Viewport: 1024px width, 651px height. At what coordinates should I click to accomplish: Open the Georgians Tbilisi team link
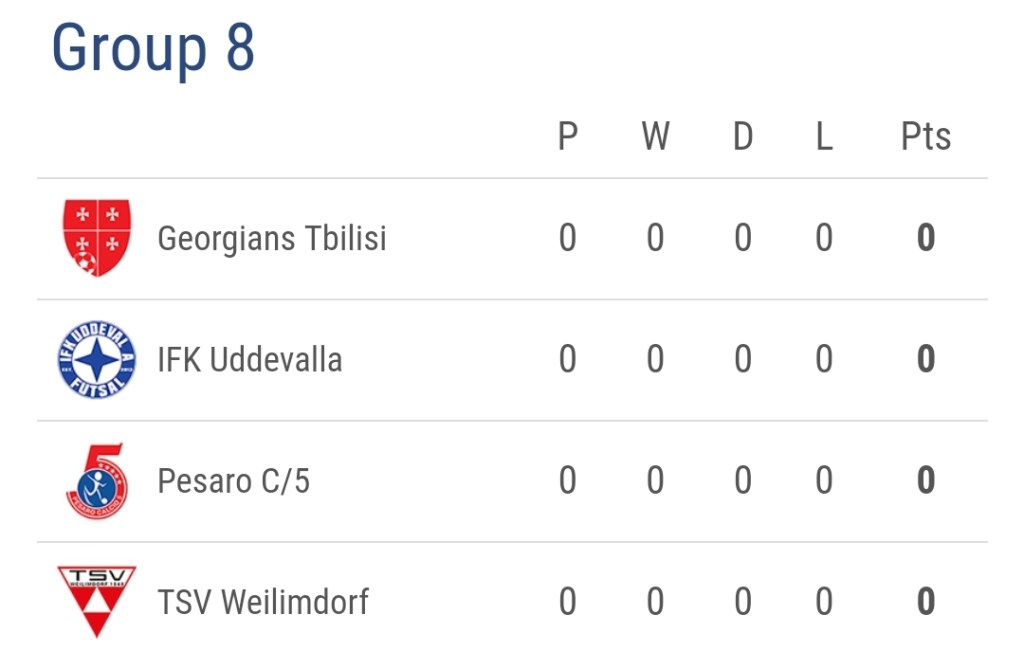pos(272,239)
